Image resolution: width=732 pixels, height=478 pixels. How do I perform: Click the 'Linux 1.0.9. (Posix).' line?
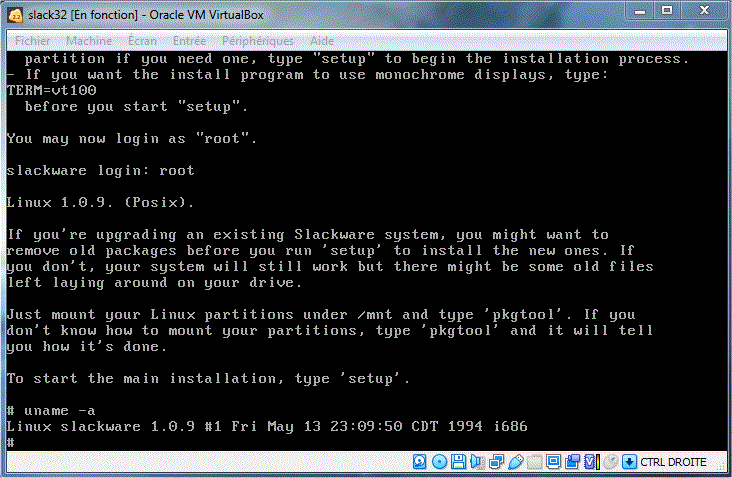100,203
